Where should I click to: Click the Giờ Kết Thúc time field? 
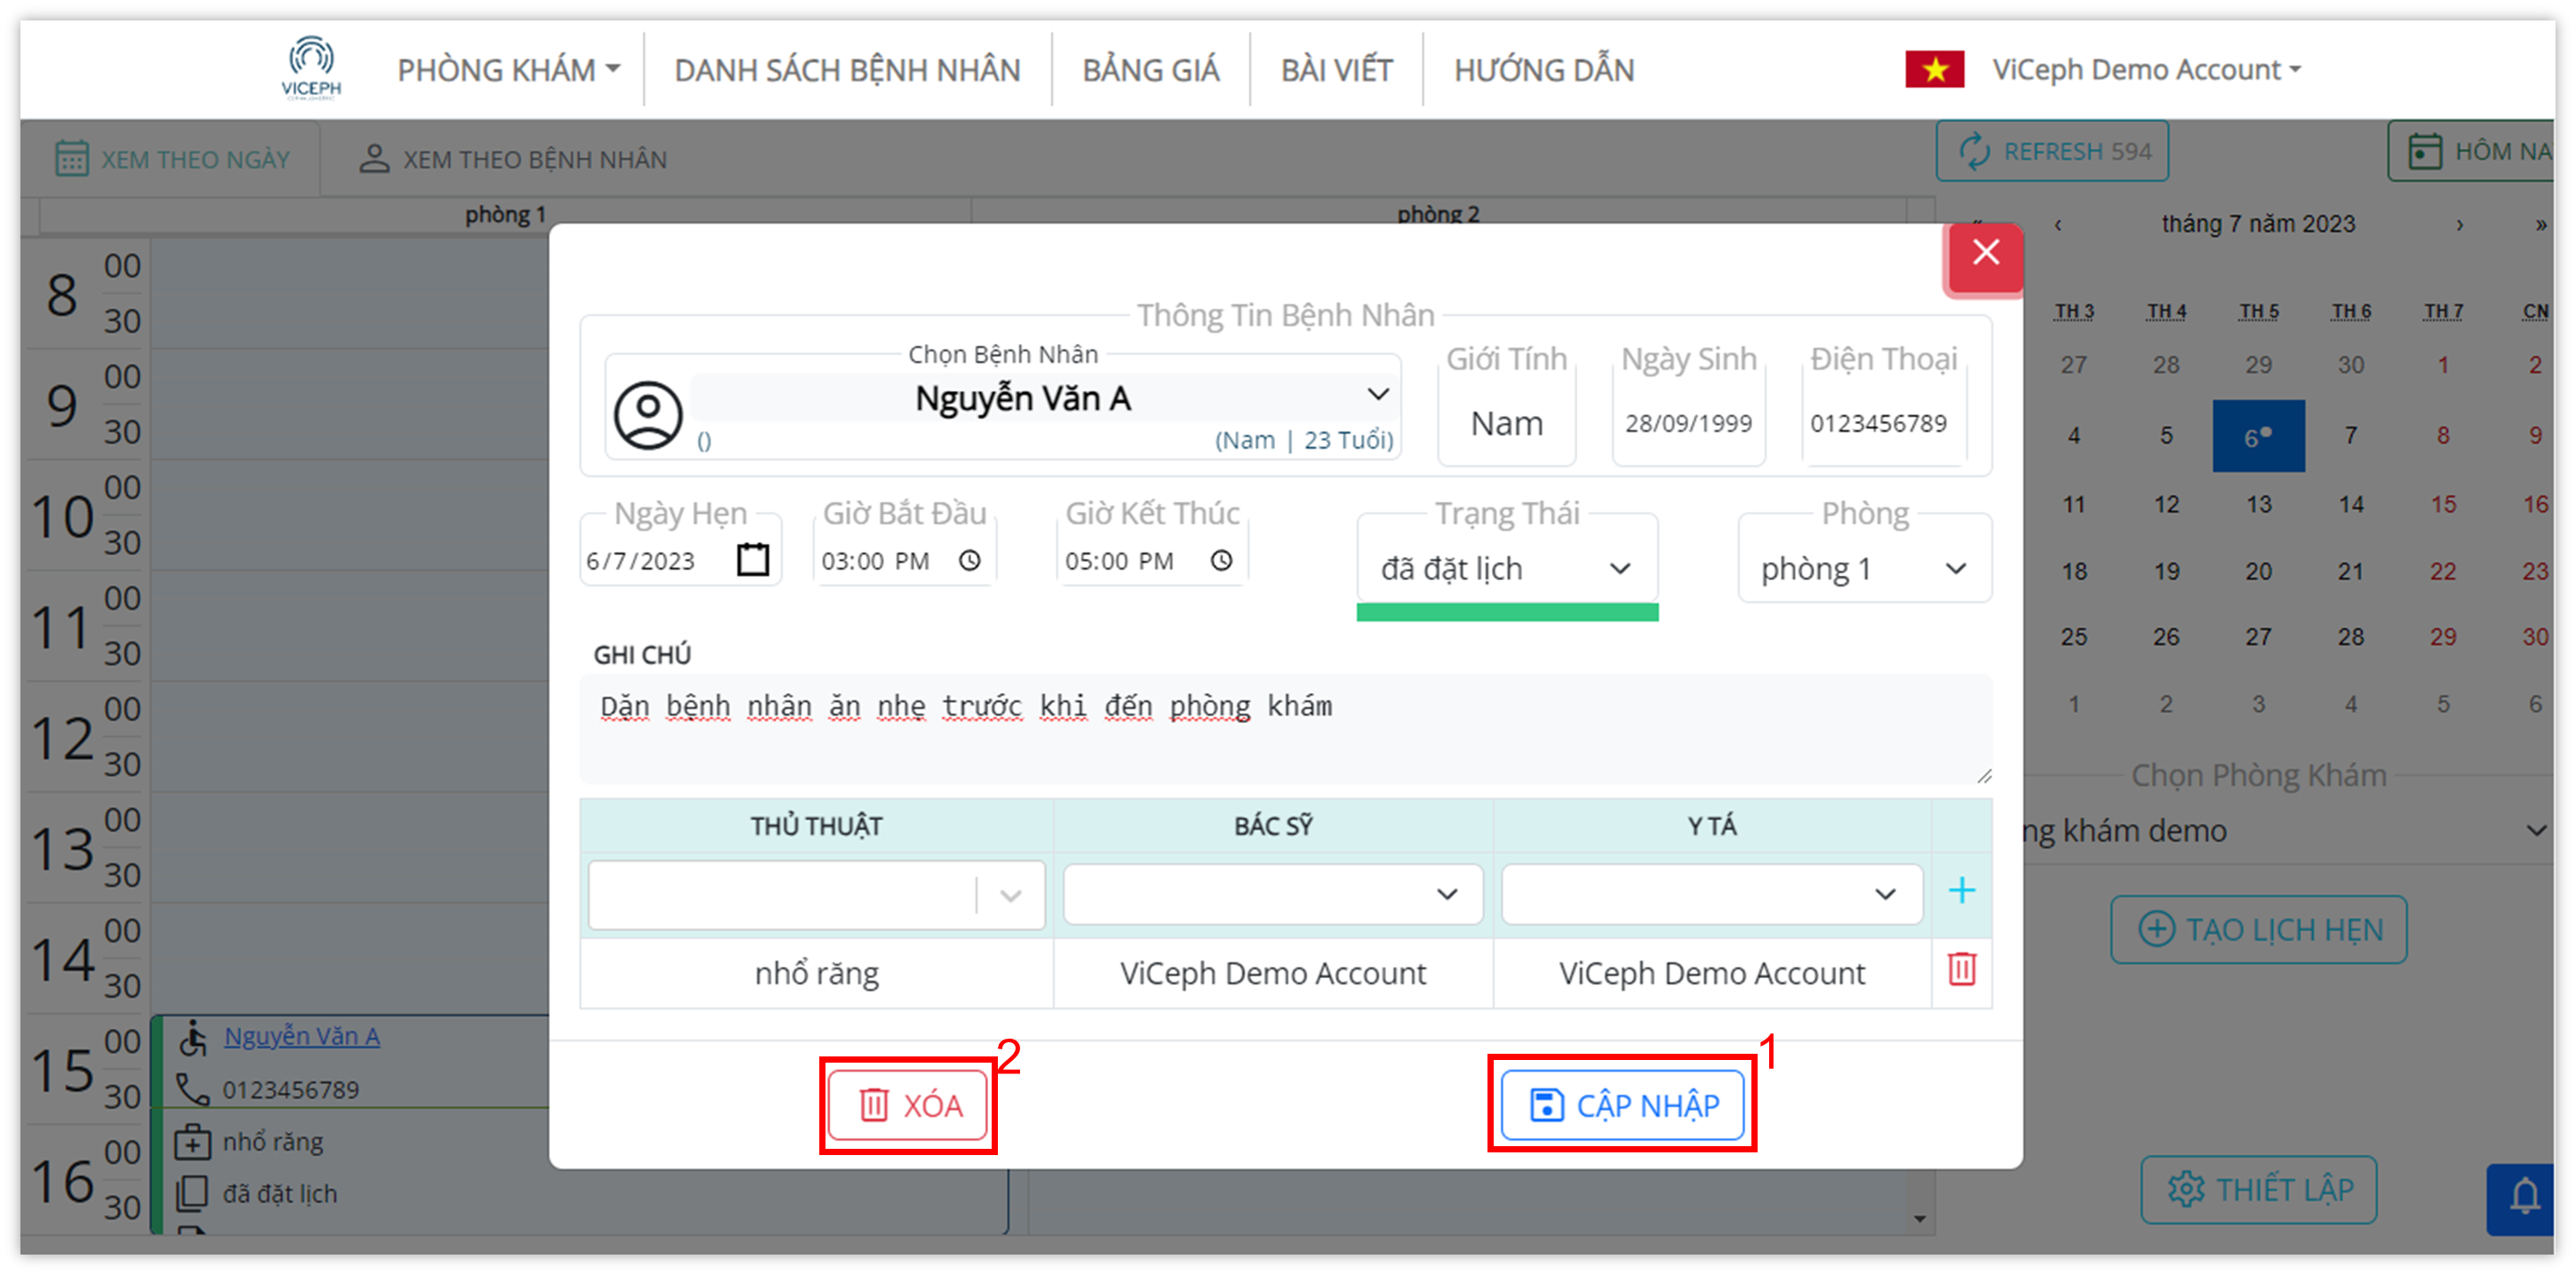click(x=1152, y=560)
